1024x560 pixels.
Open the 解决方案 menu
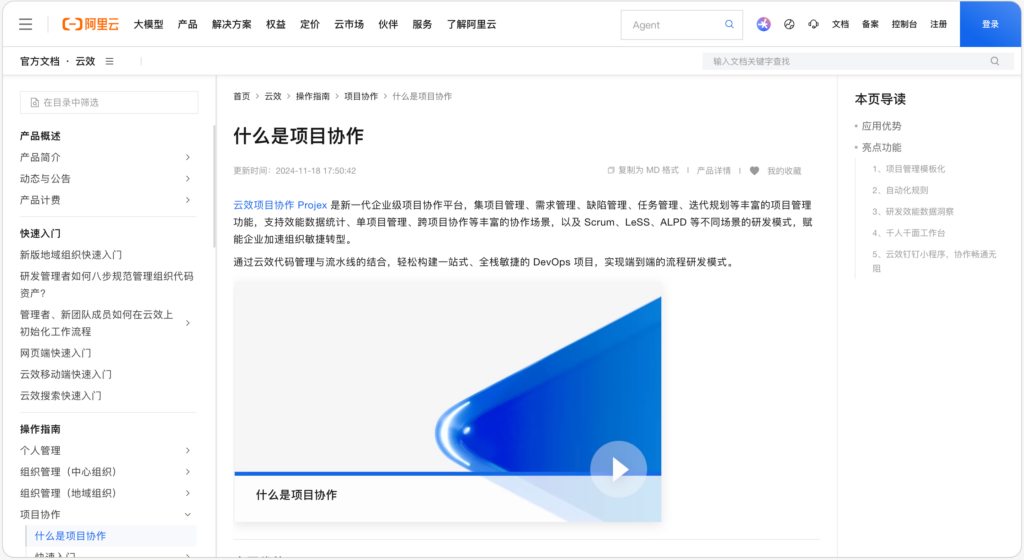click(x=232, y=25)
